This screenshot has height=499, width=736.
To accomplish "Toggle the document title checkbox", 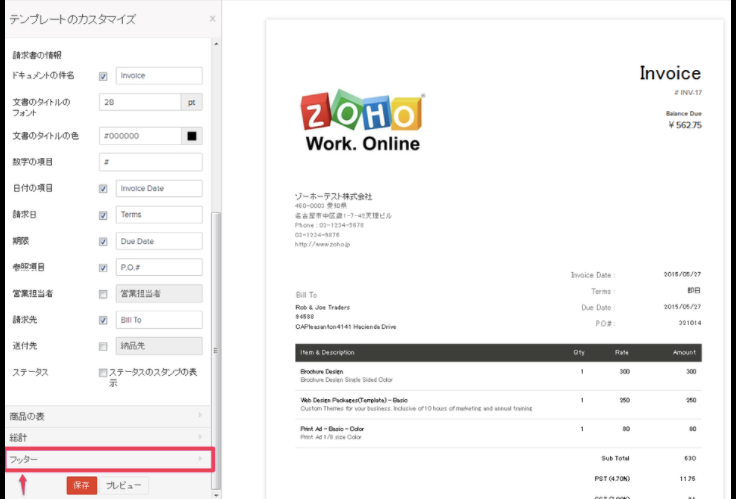I will coord(103,76).
